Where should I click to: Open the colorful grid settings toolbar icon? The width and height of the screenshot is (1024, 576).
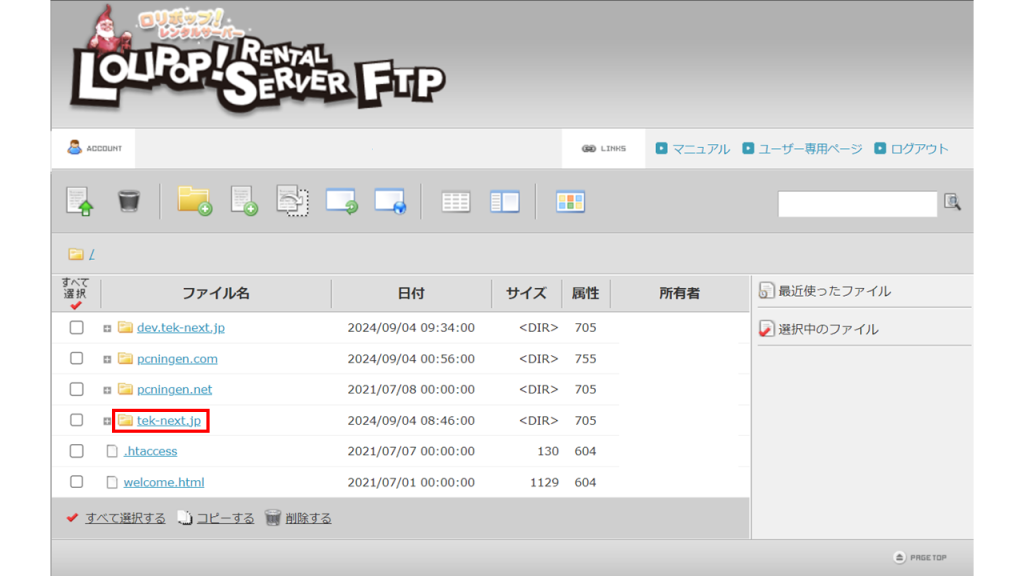[x=570, y=200]
